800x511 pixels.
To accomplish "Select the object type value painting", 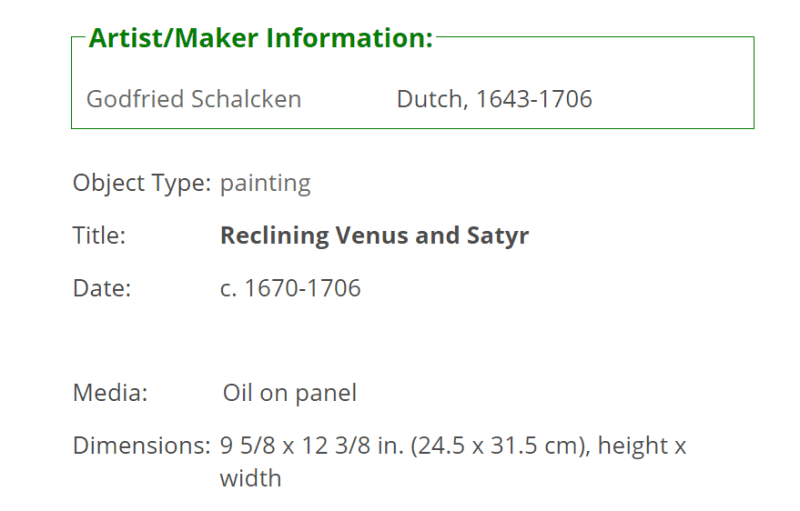I will point(265,184).
